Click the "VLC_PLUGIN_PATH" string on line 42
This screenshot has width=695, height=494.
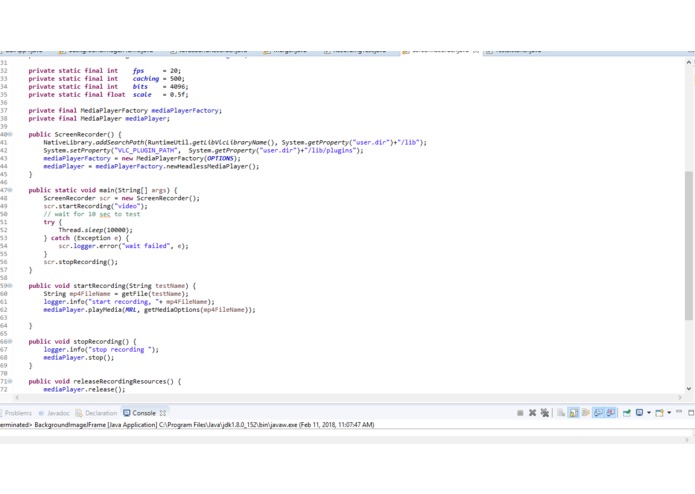click(x=147, y=150)
